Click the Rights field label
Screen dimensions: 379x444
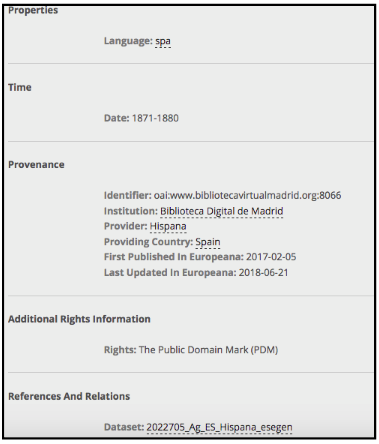[120, 350]
